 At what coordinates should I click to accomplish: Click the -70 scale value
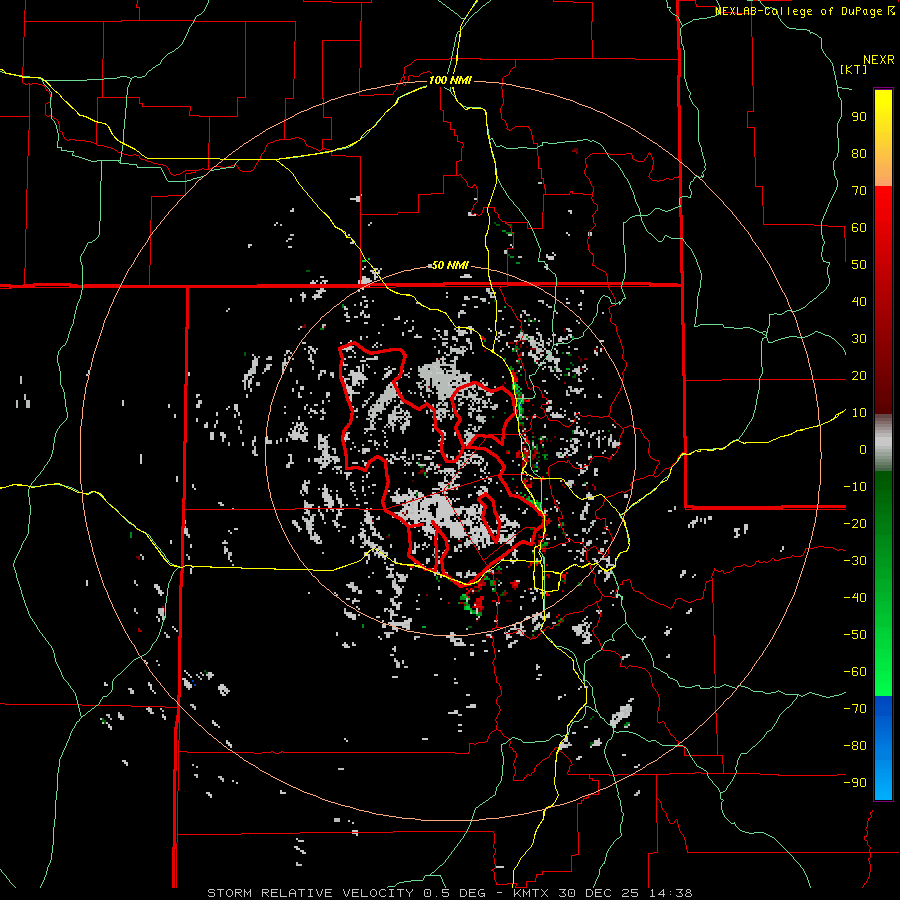pyautogui.click(x=855, y=709)
